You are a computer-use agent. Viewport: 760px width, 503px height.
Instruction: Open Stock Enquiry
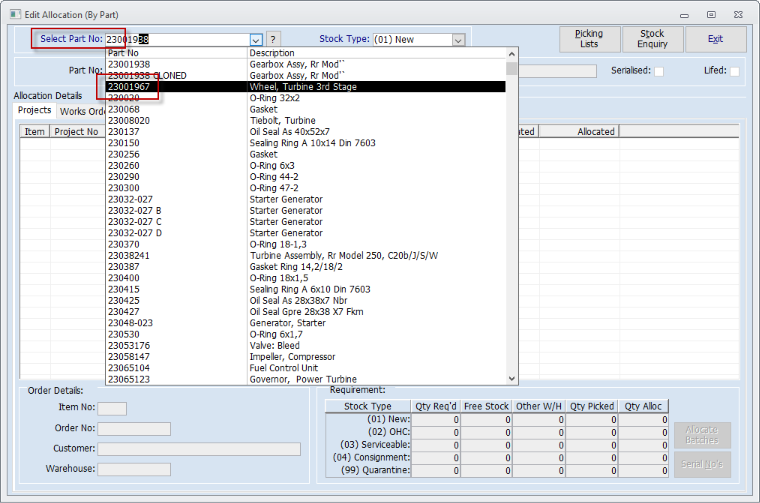tap(652, 39)
